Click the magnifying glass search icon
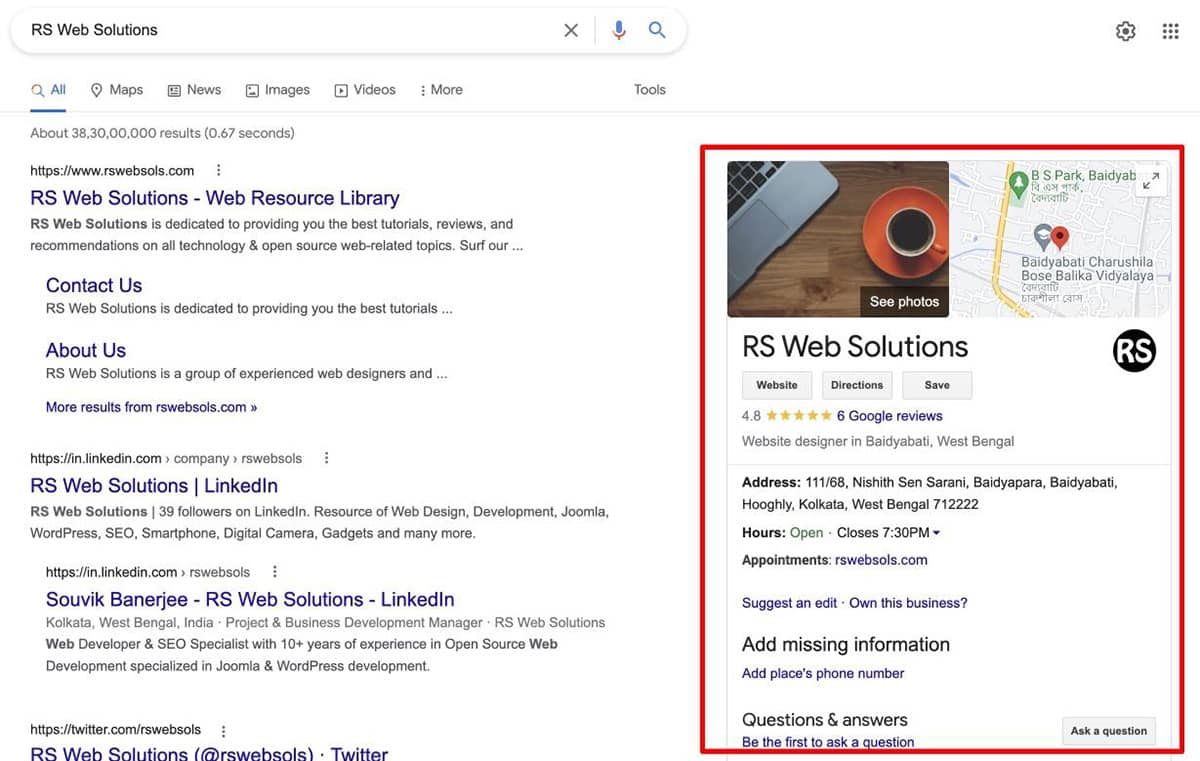 coord(657,30)
